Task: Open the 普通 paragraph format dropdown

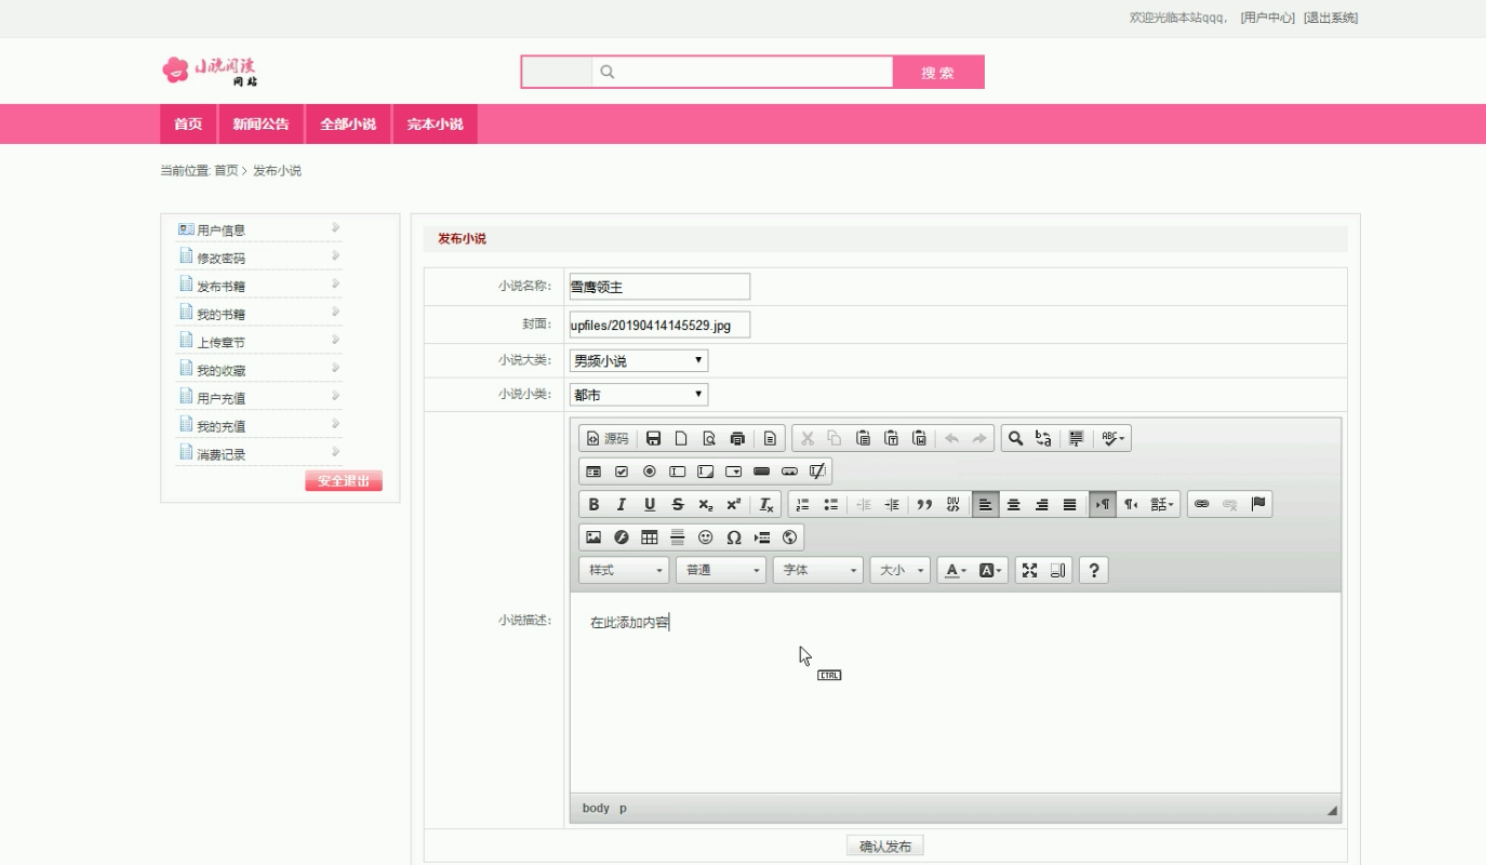Action: tap(720, 570)
